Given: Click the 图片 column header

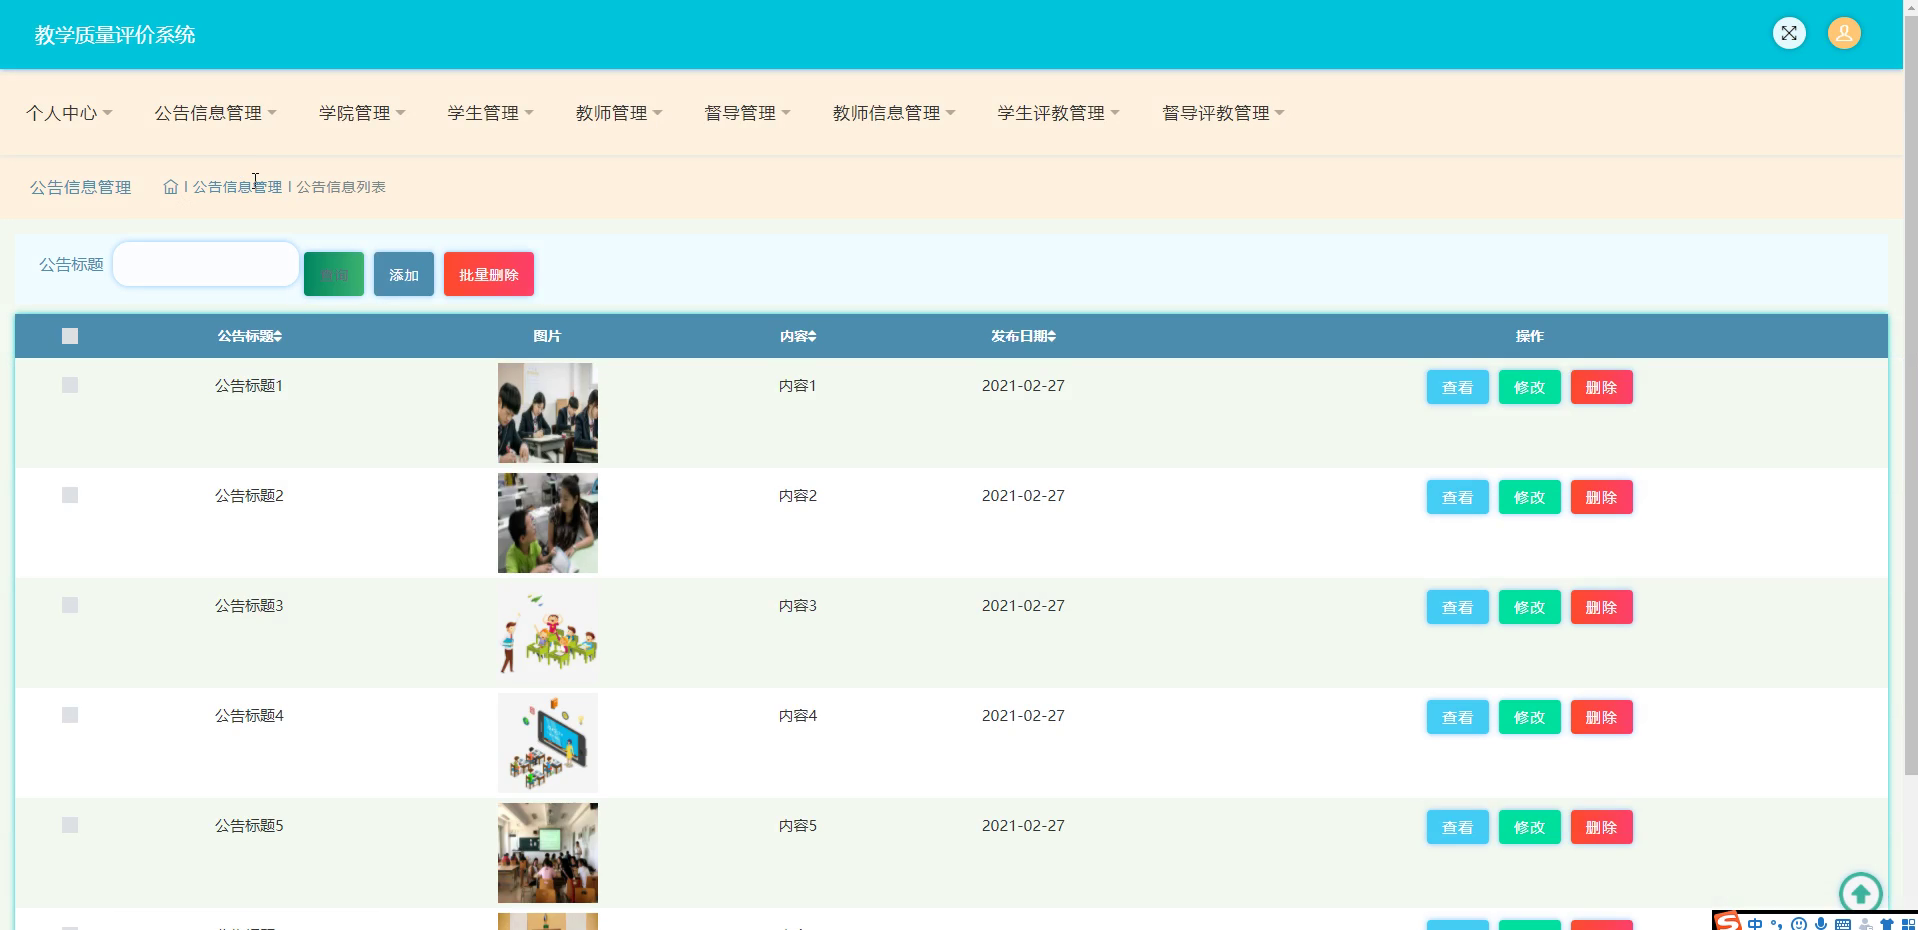Looking at the screenshot, I should tap(547, 336).
